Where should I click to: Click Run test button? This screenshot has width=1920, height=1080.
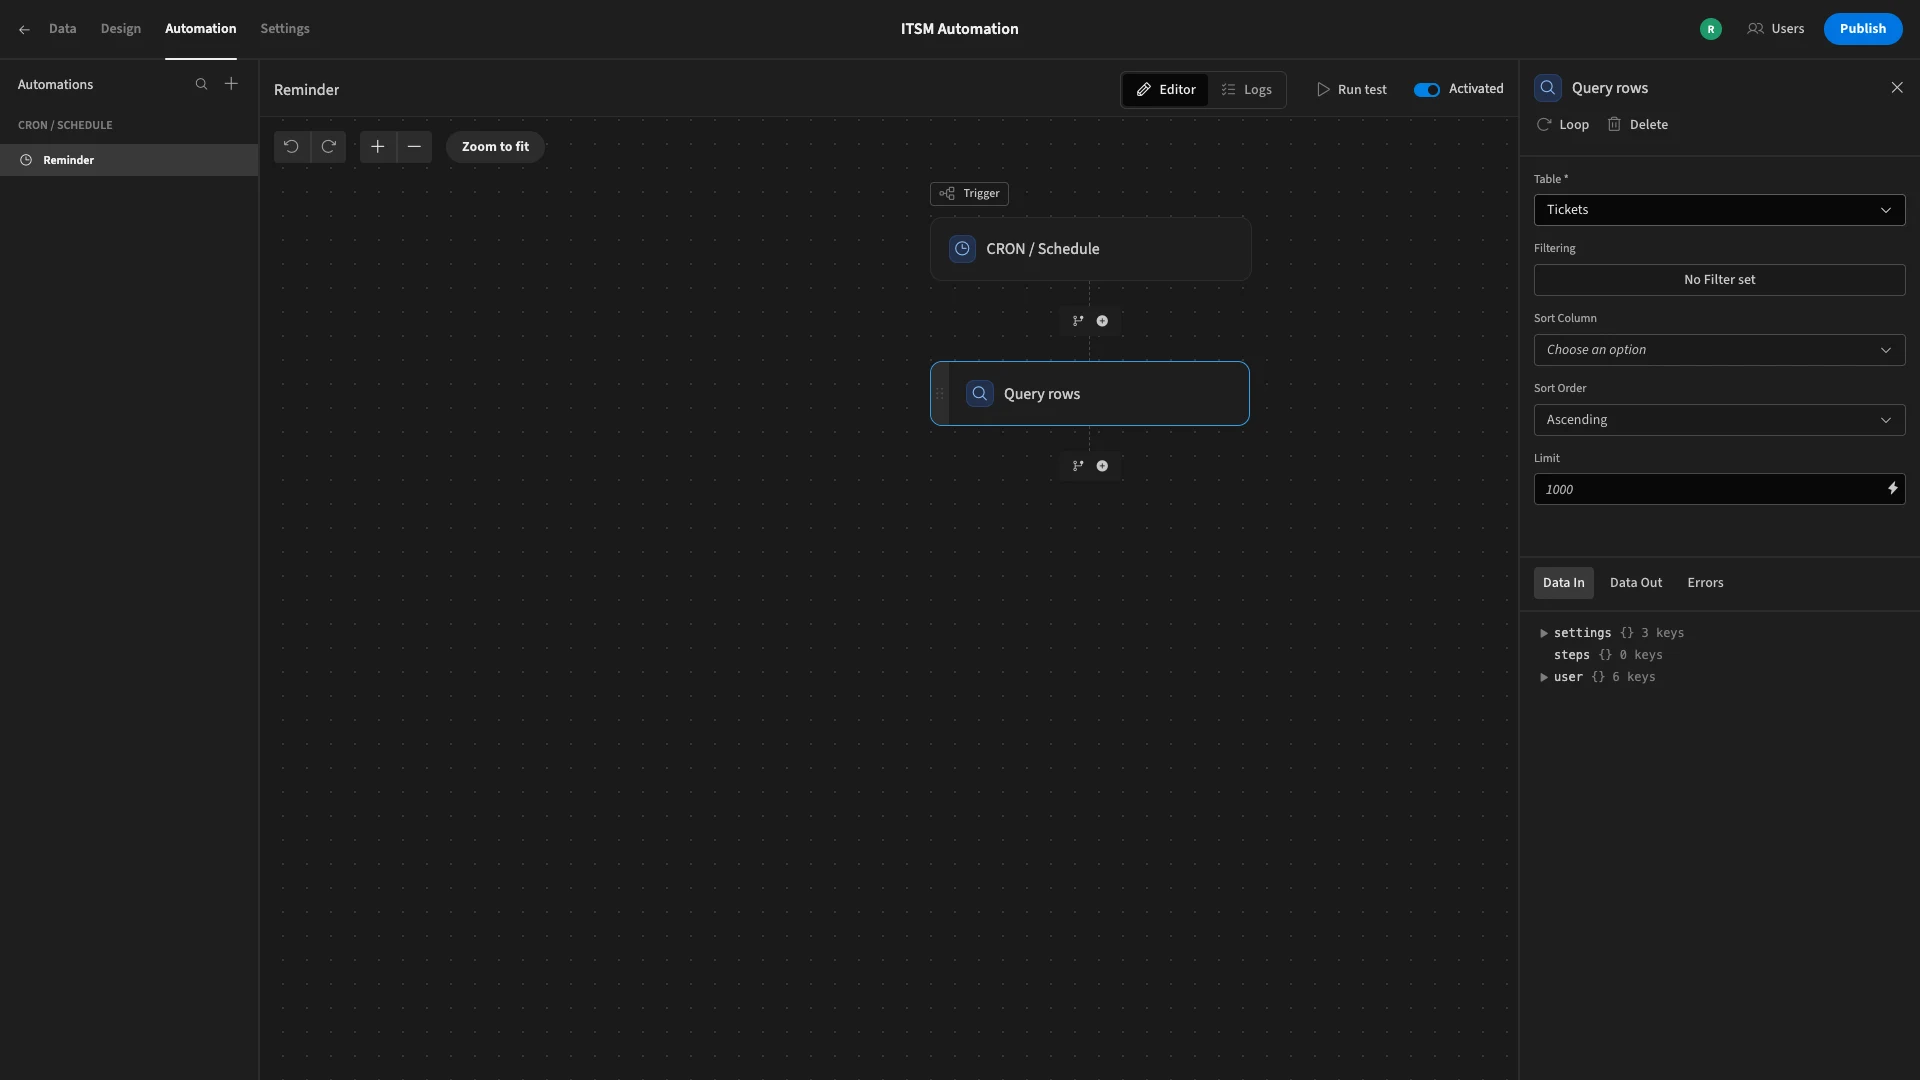(x=1351, y=90)
